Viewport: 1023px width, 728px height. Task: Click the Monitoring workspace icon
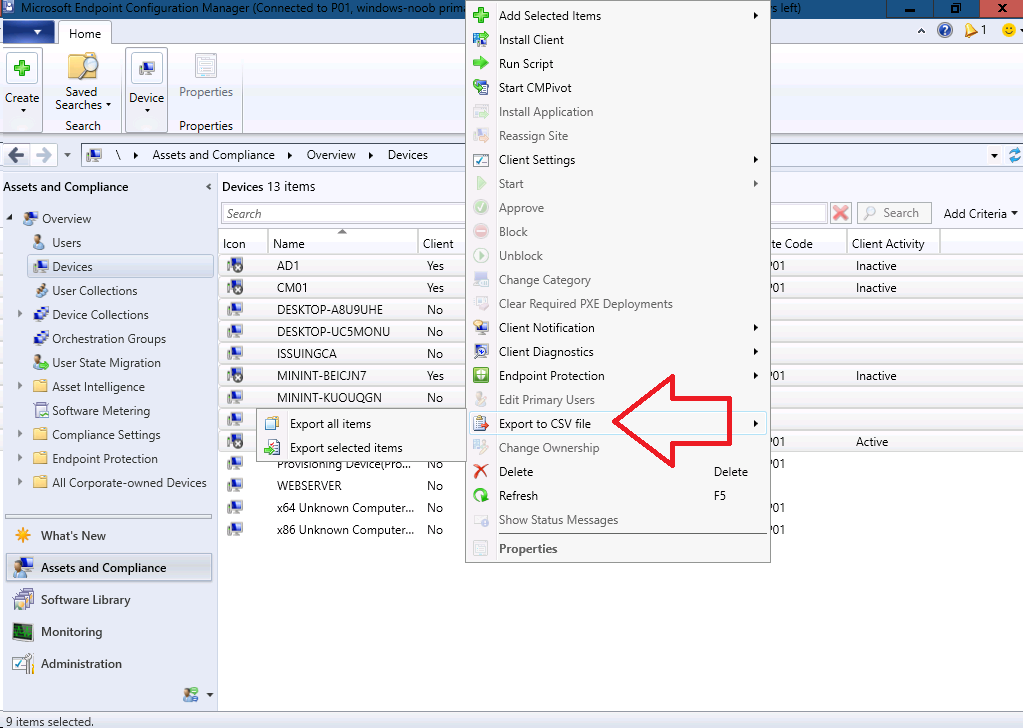click(23, 631)
